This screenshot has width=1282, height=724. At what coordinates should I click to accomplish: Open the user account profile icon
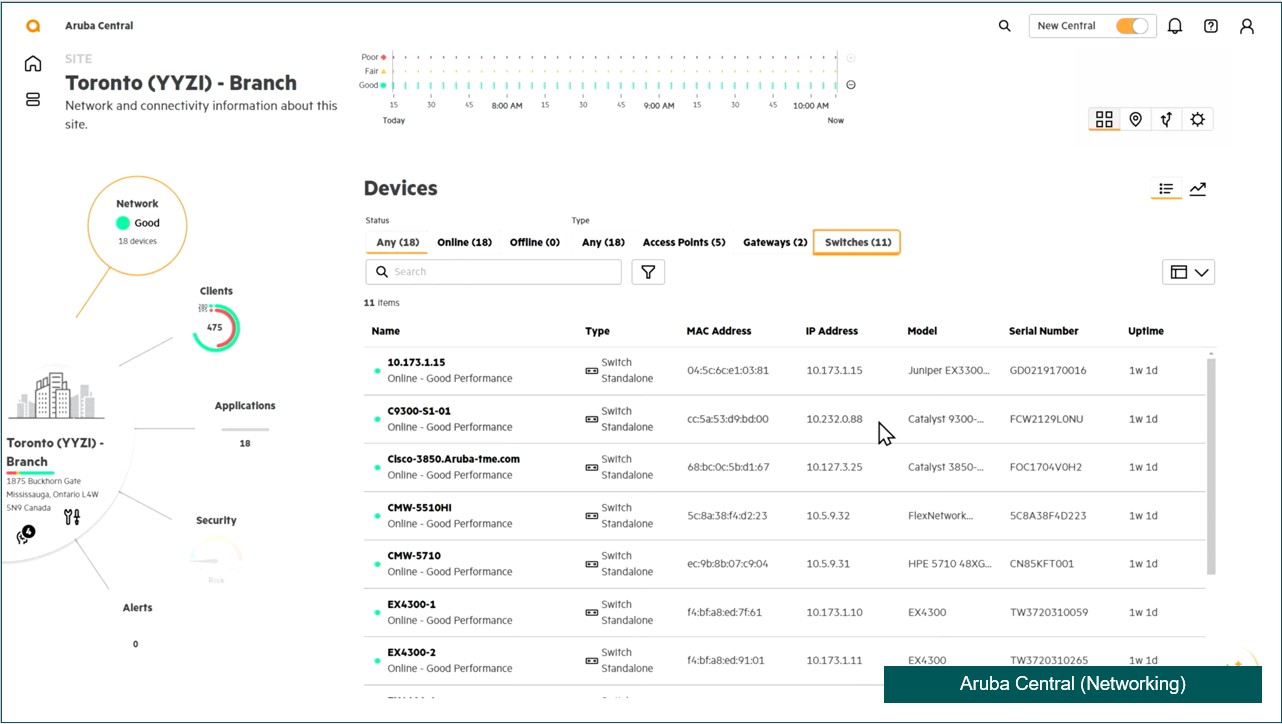click(1247, 26)
